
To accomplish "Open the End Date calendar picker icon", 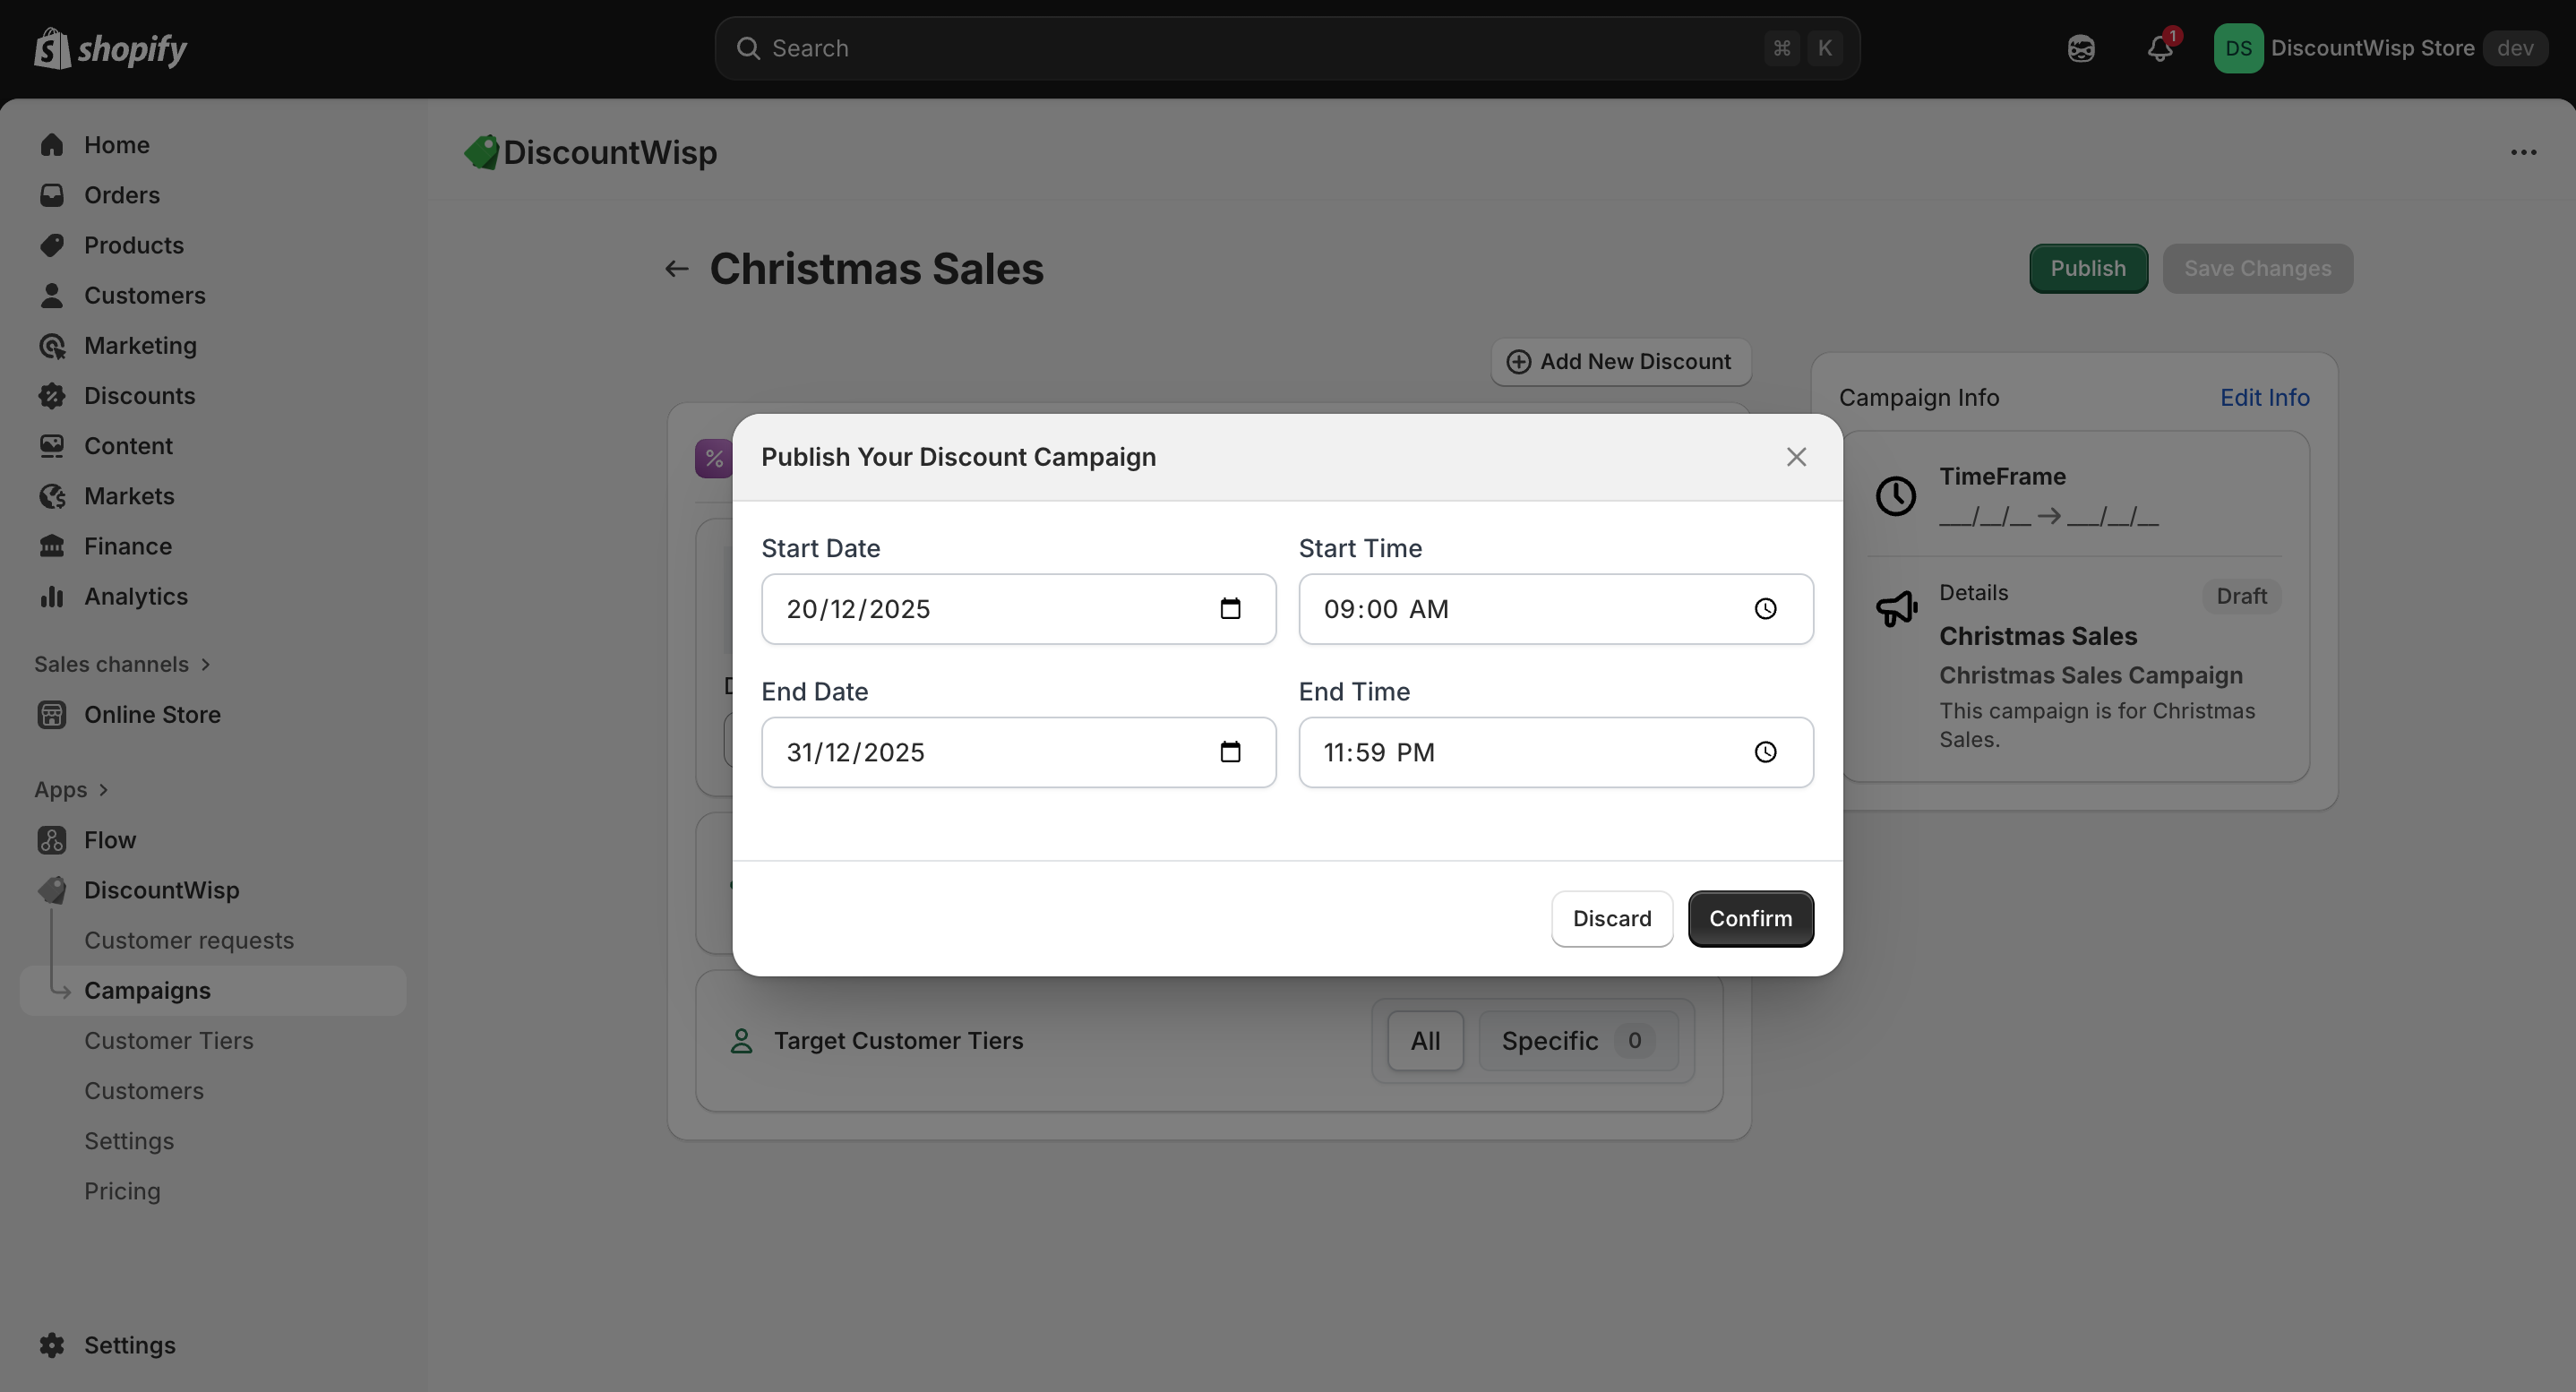I will click(x=1230, y=752).
